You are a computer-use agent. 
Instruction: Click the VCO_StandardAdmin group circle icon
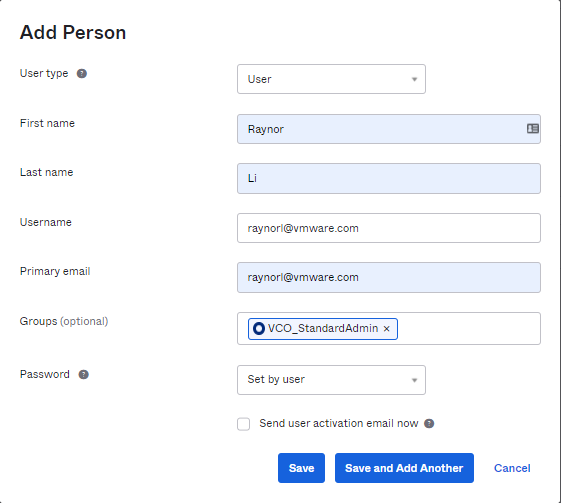[259, 328]
